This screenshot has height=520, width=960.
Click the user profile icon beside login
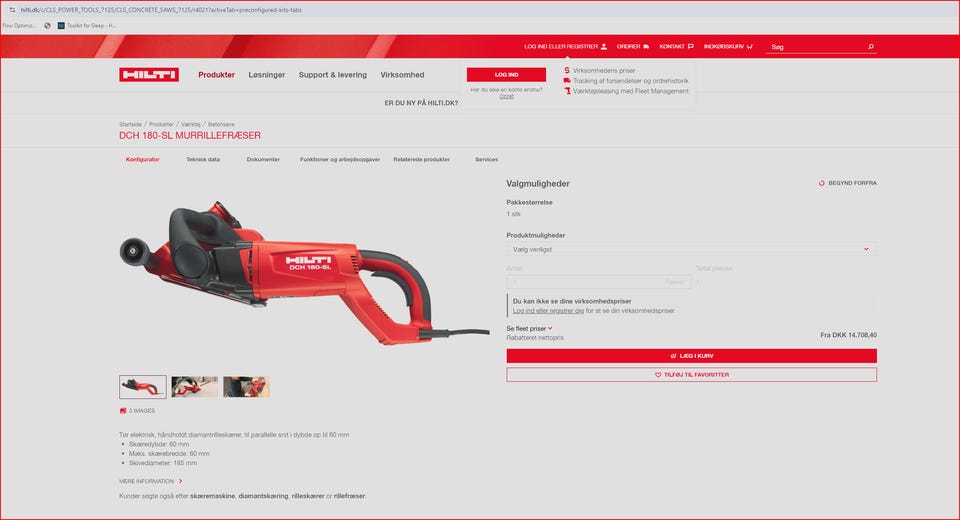coord(604,47)
